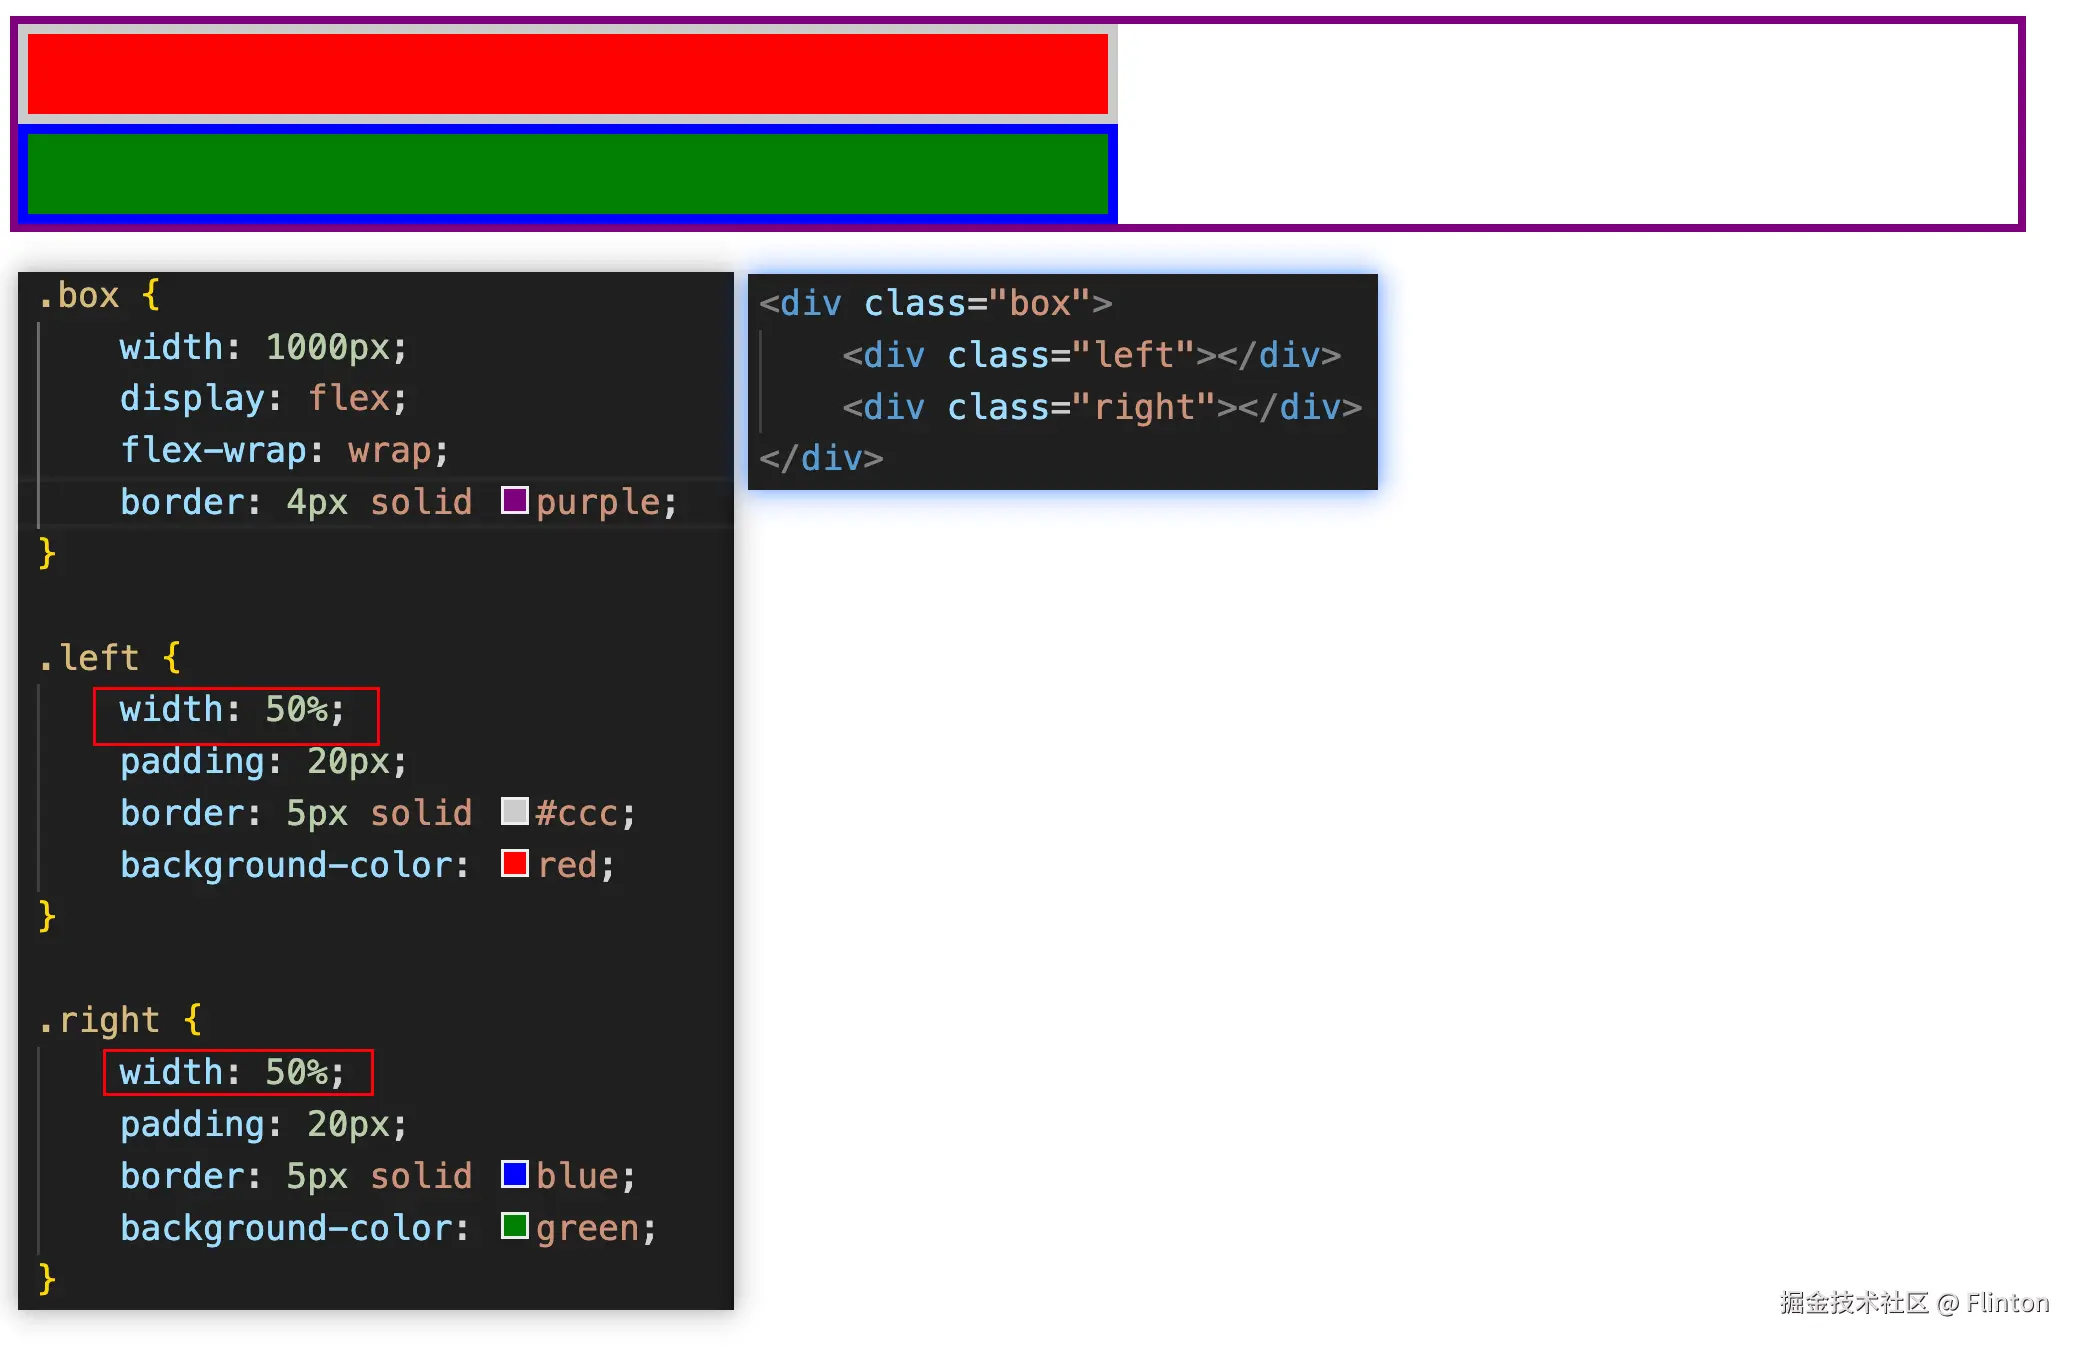Screen dimensions: 2084x1350
Task: Click the red color swatch in .left
Action: tap(514, 863)
